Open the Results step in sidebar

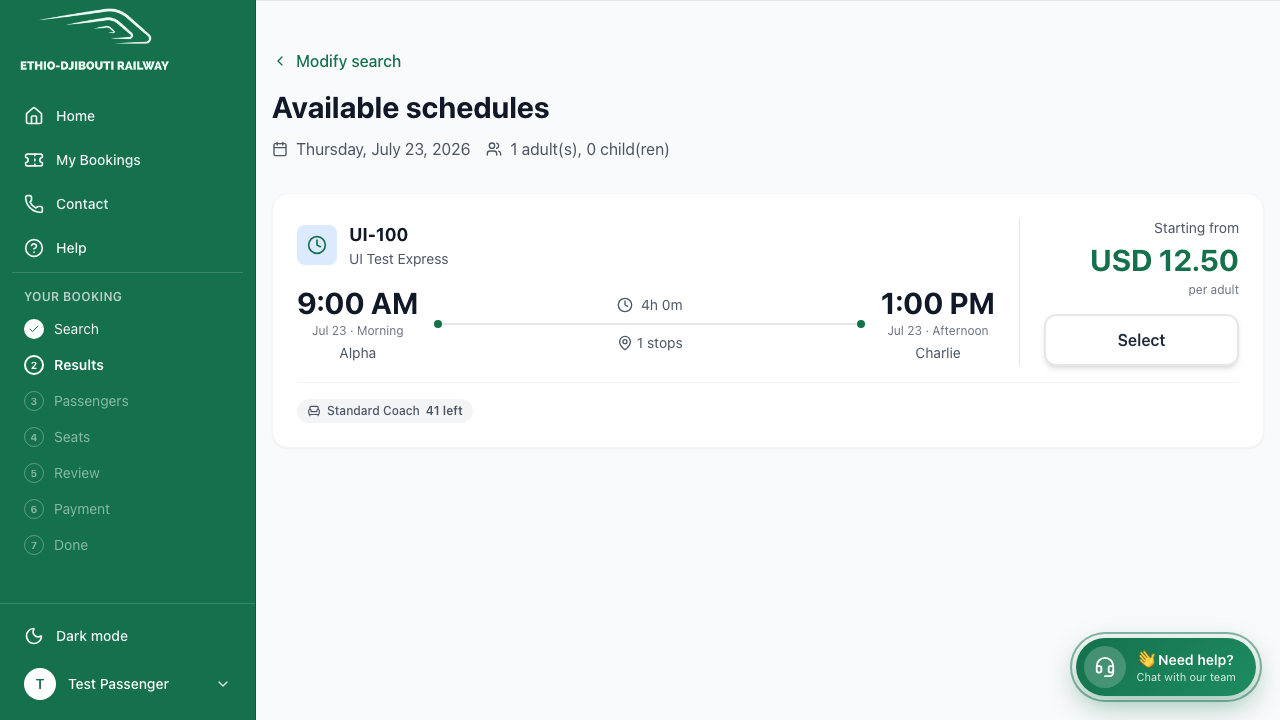tap(79, 365)
